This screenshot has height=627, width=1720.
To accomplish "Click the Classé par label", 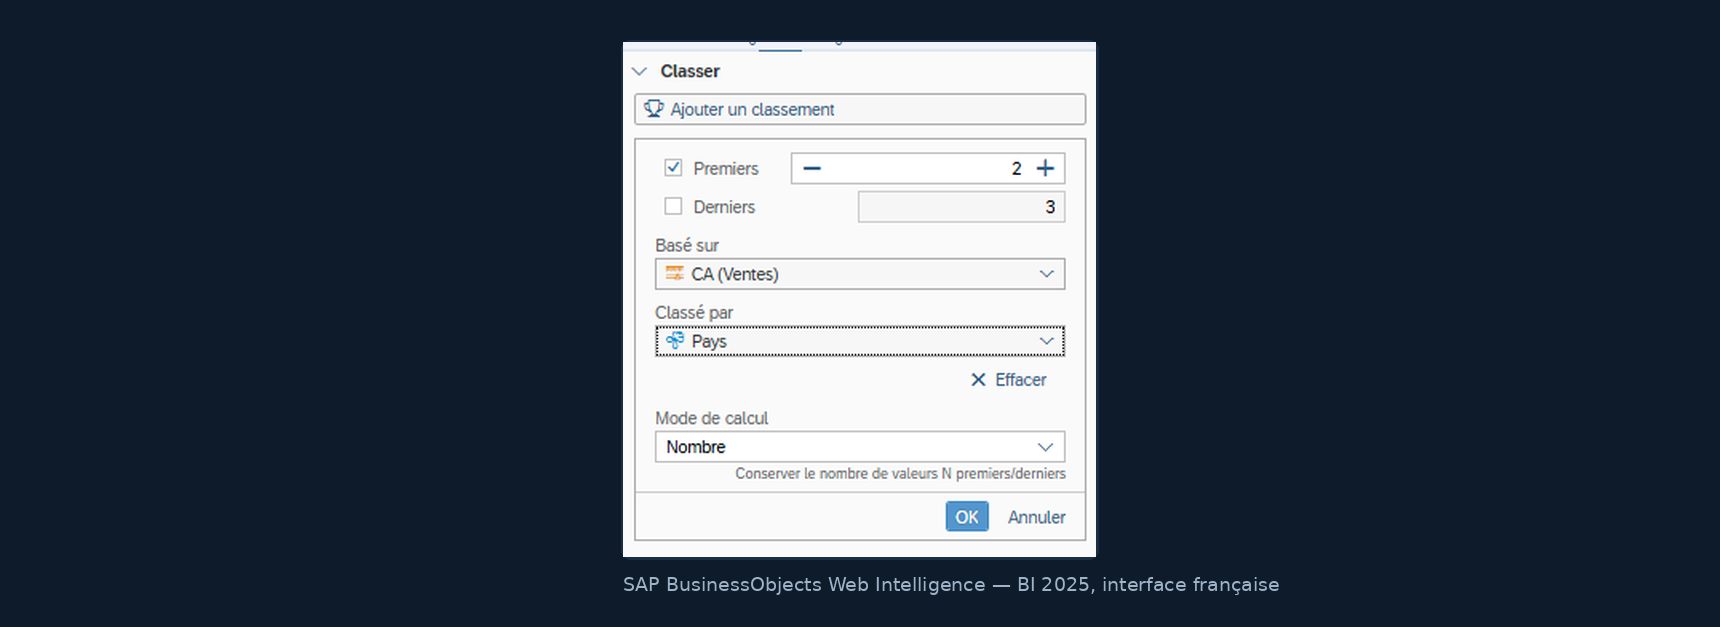I will pos(694,313).
